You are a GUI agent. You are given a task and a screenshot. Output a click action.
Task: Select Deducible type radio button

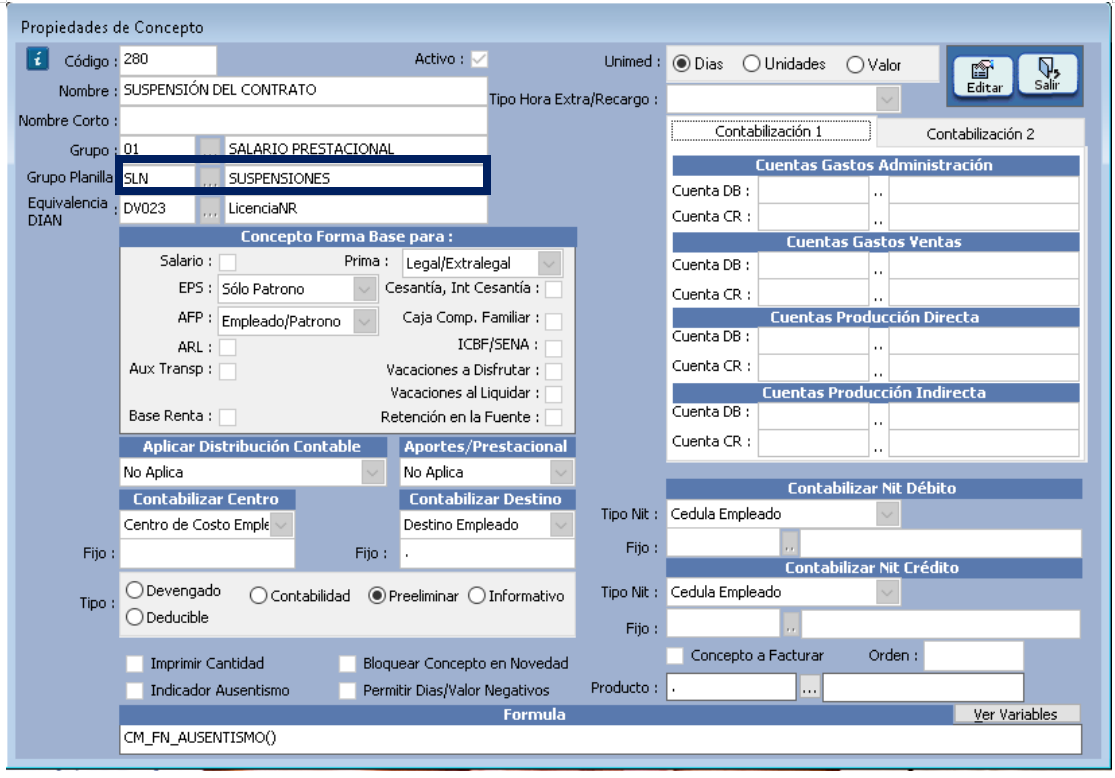click(x=134, y=617)
